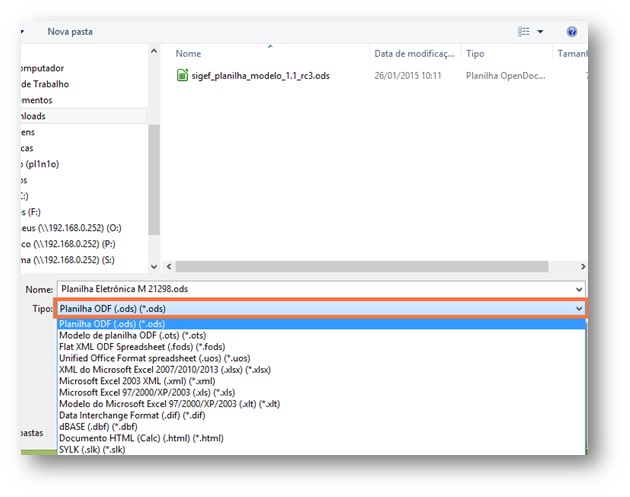Open the view options icon

[x=524, y=32]
